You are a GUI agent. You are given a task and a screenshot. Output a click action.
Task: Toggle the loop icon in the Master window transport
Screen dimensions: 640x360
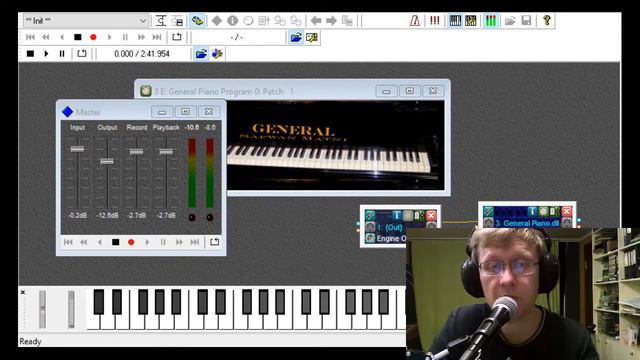pyautogui.click(x=214, y=242)
